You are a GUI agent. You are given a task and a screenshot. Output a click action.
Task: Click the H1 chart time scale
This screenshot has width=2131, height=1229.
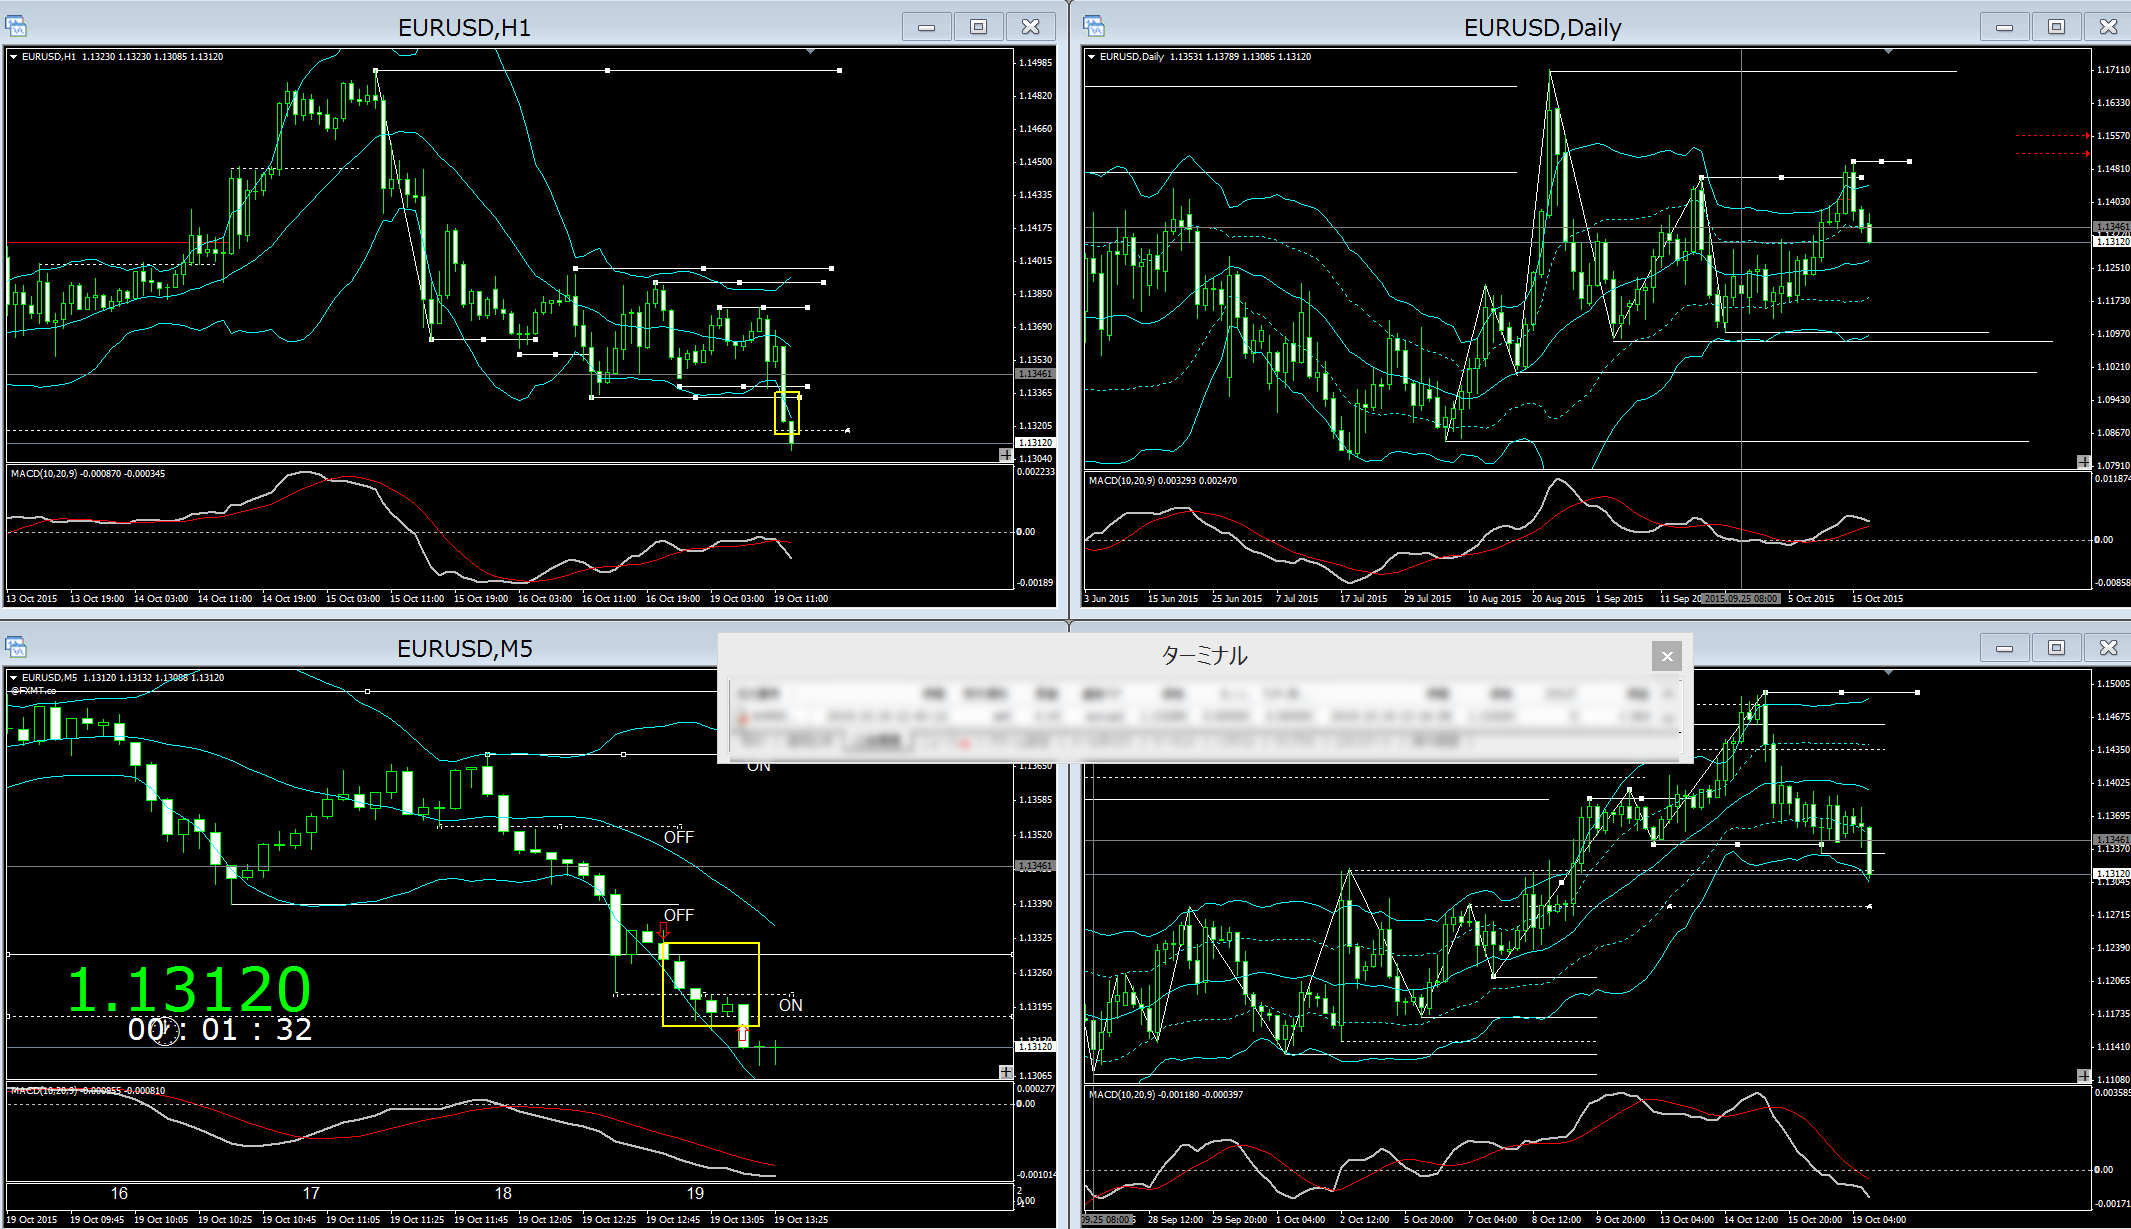pyautogui.click(x=500, y=598)
